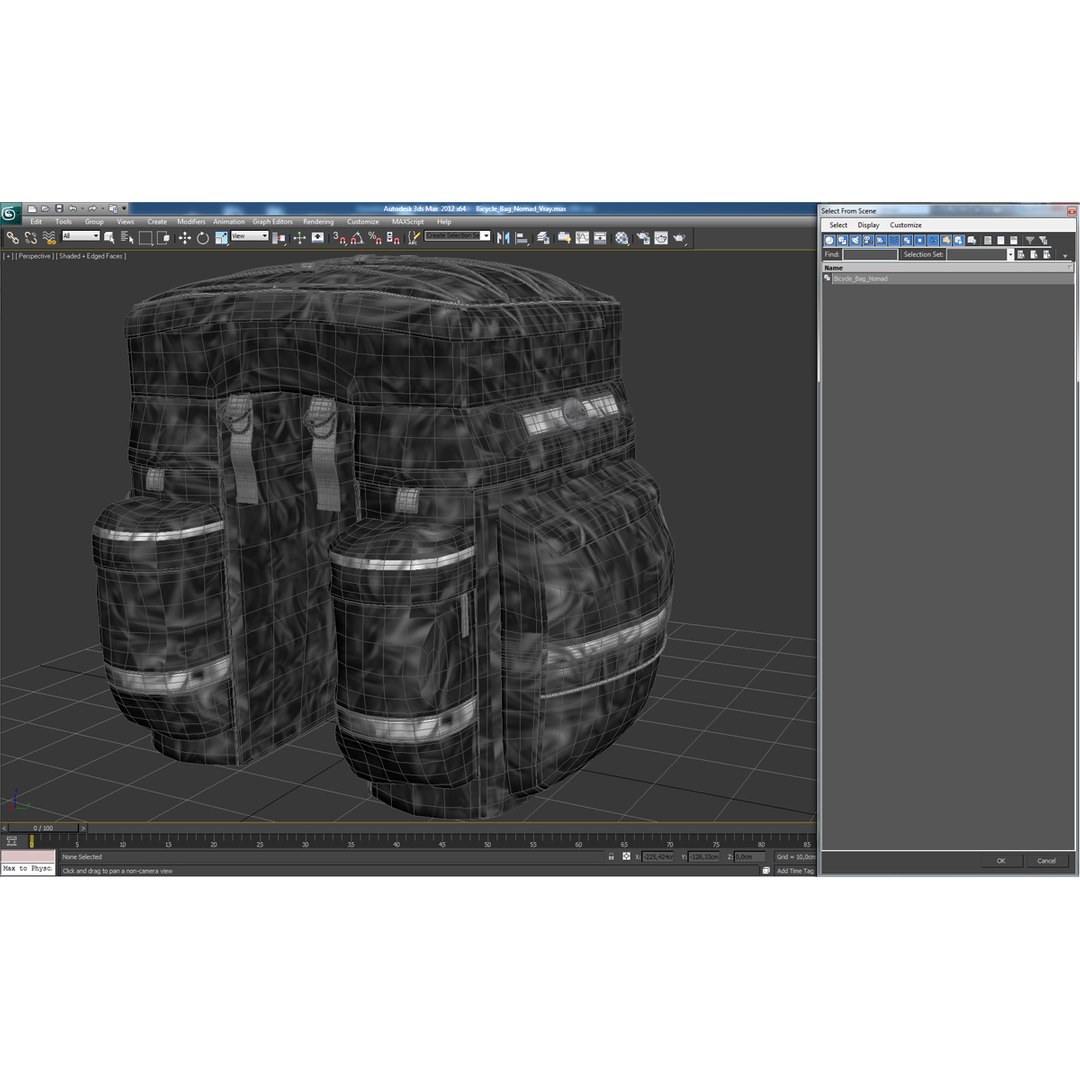Activate the Select and Rotate tool
1080x1080 pixels.
click(202, 238)
